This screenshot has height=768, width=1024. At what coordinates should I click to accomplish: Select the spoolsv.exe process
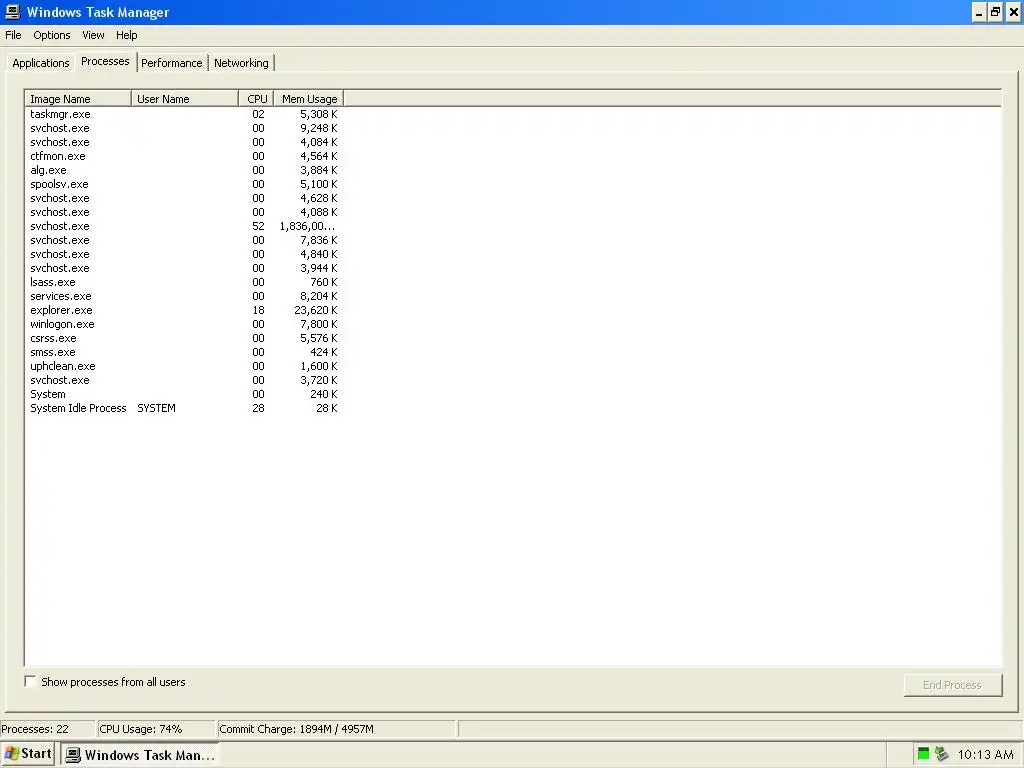click(184, 184)
